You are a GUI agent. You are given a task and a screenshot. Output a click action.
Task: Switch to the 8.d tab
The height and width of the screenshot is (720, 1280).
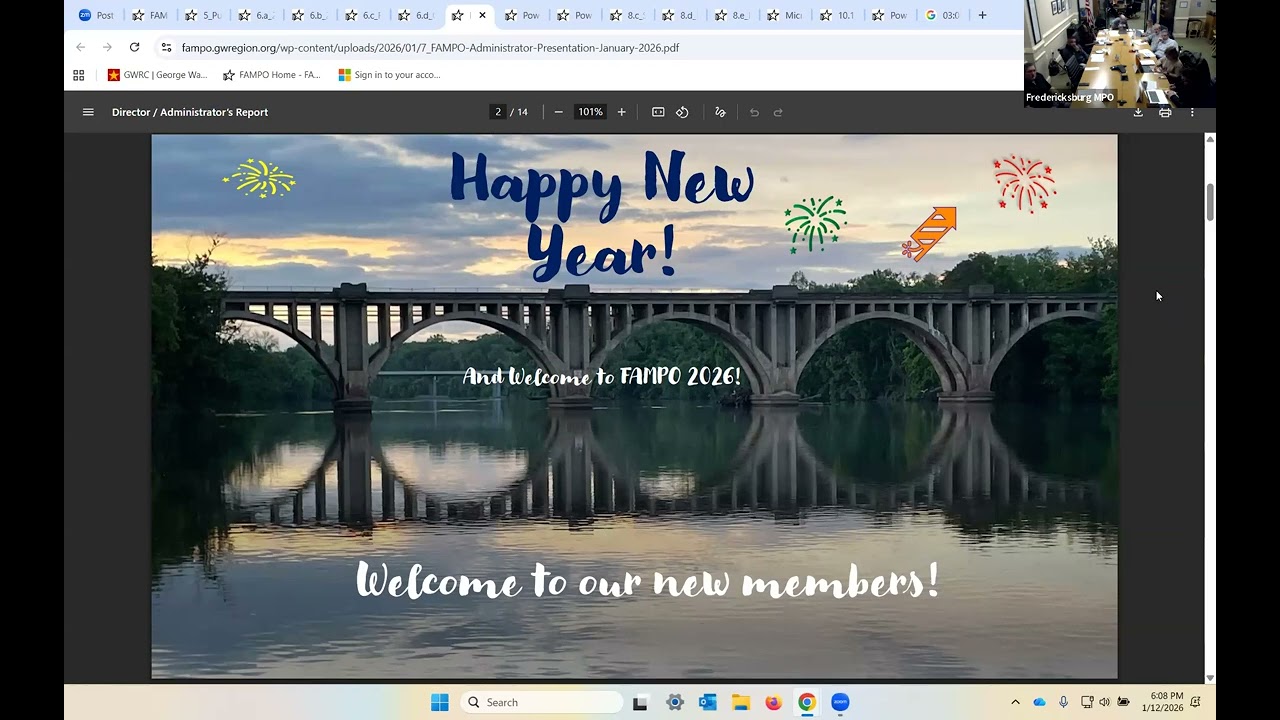point(680,15)
